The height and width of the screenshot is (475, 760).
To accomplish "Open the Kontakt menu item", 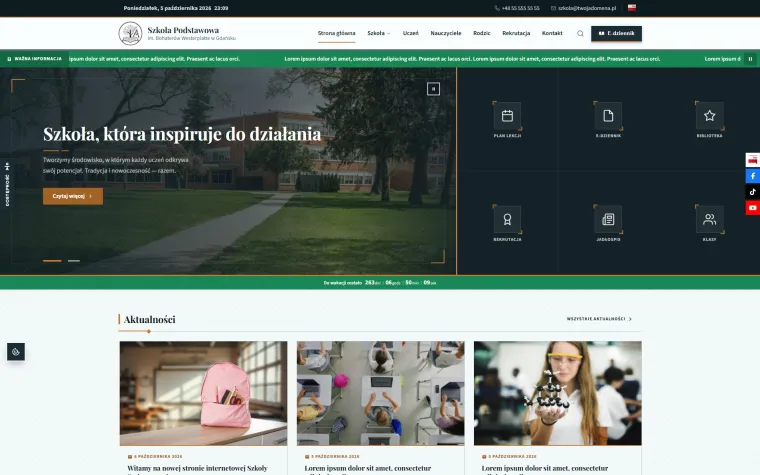I will pyautogui.click(x=552, y=33).
